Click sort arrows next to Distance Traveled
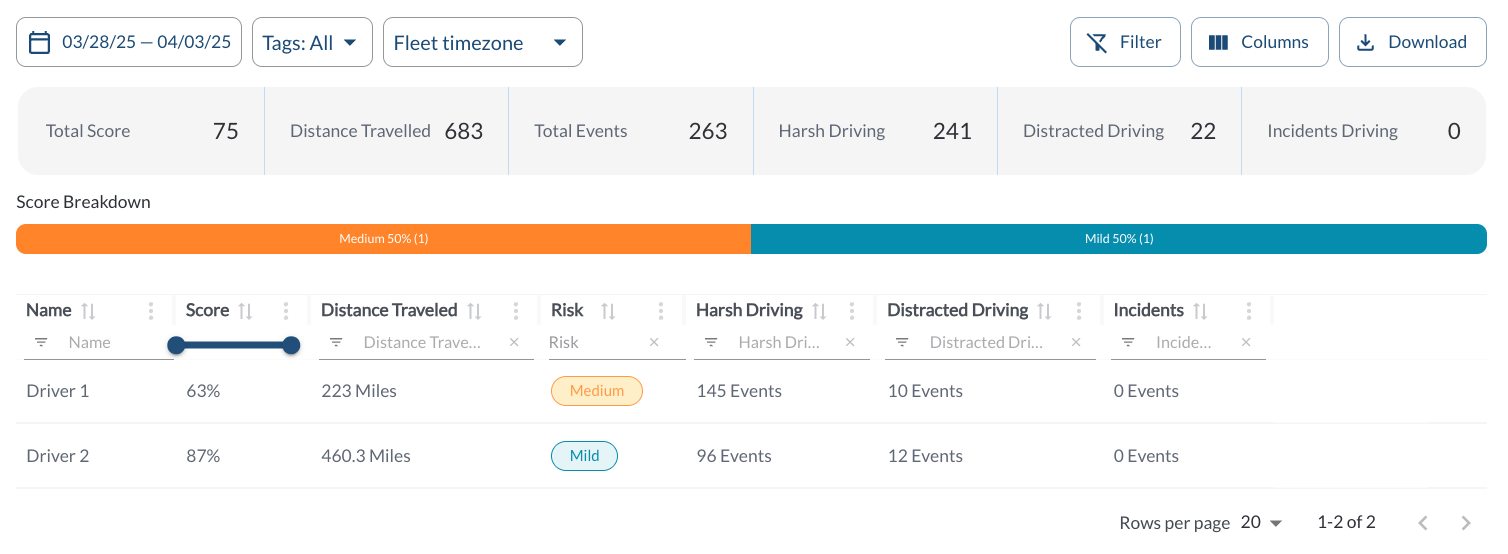This screenshot has width=1508, height=554. coord(475,311)
